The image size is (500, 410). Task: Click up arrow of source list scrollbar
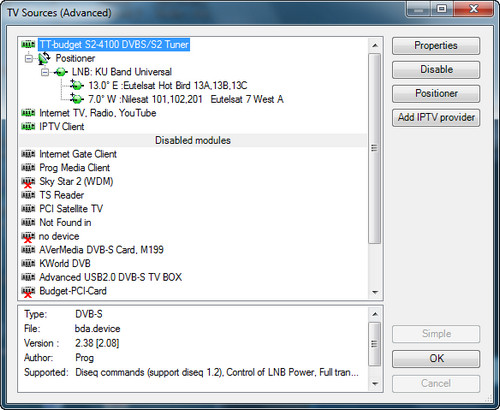point(375,46)
